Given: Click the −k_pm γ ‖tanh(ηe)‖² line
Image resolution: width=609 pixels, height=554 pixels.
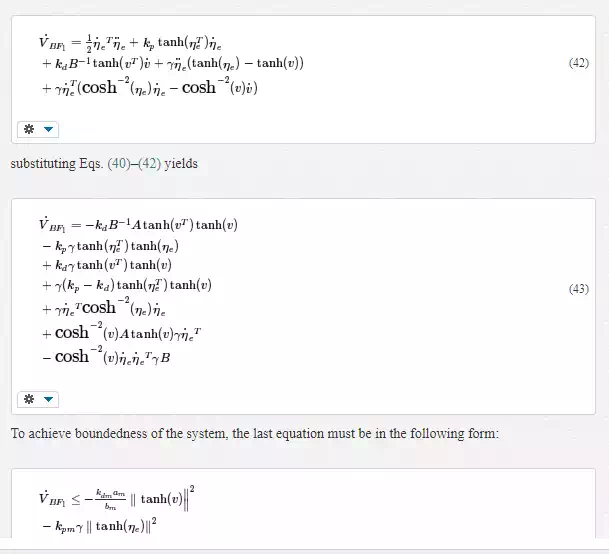Looking at the screenshot, I should click(x=99, y=526).
